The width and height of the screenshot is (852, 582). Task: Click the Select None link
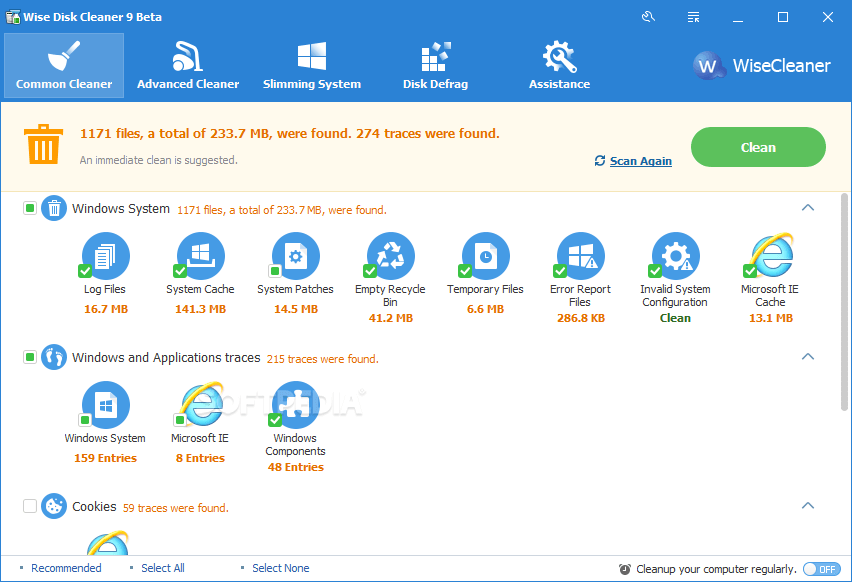(x=280, y=568)
